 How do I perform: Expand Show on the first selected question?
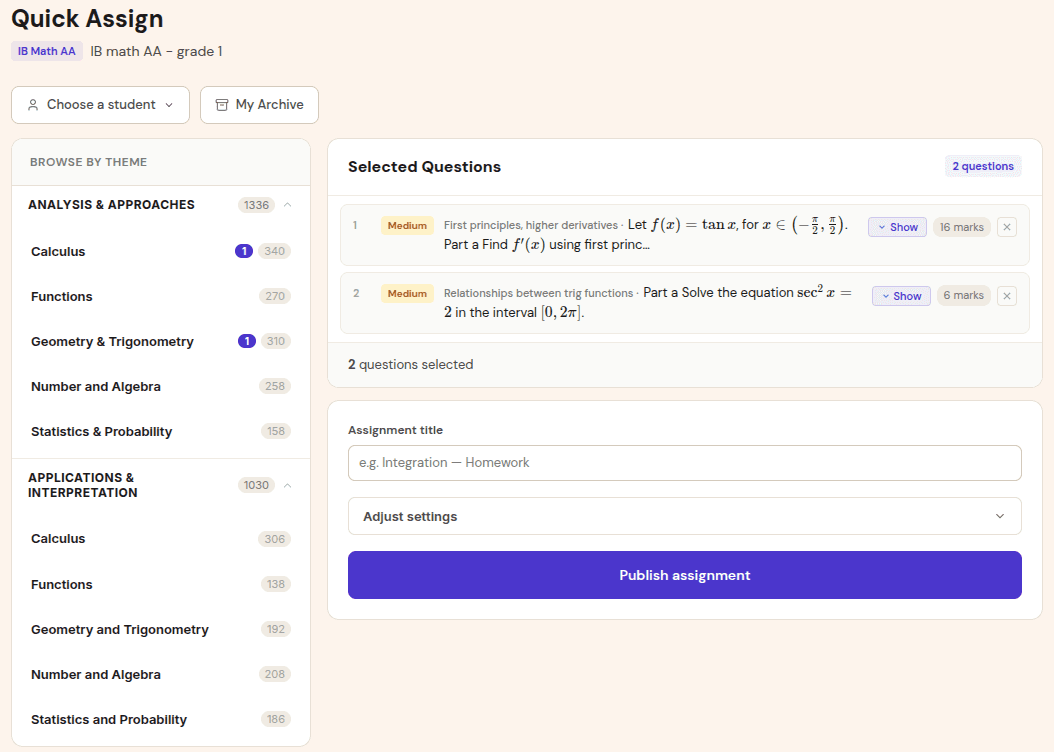[x=896, y=227]
